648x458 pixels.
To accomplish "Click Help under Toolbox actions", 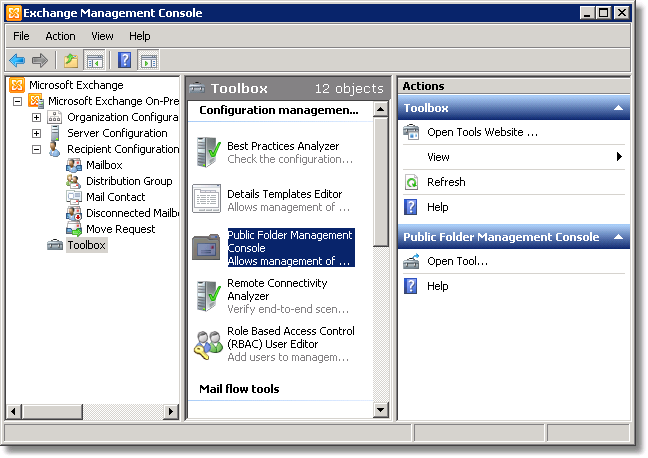I will tap(438, 207).
